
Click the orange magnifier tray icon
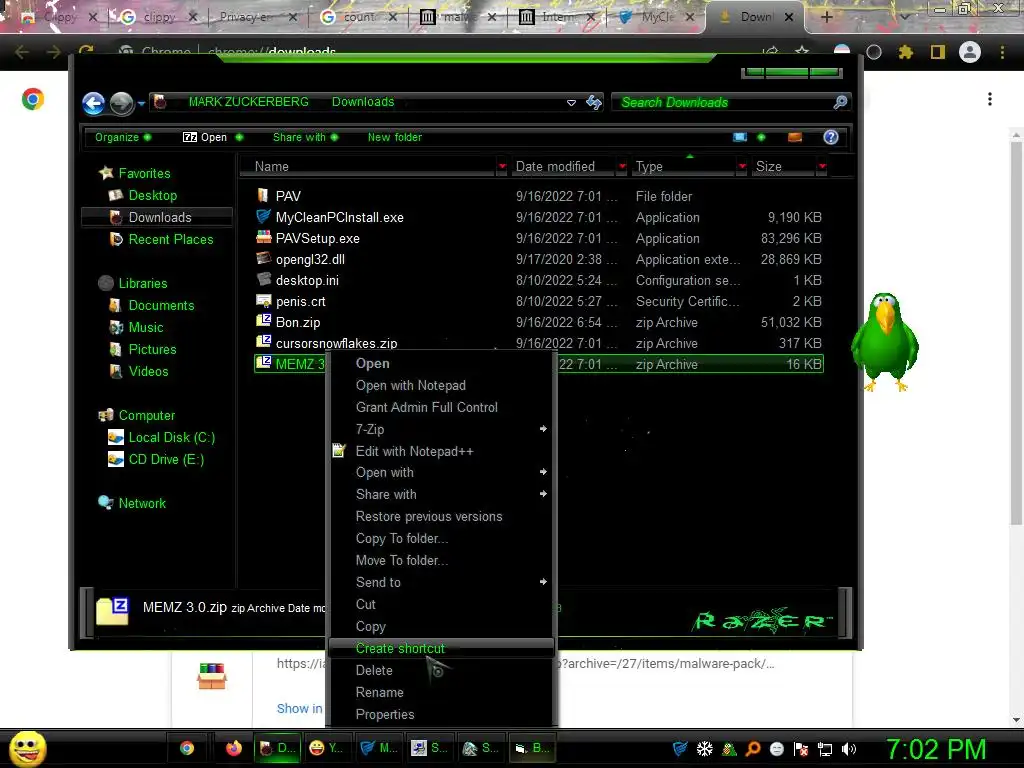click(x=753, y=749)
